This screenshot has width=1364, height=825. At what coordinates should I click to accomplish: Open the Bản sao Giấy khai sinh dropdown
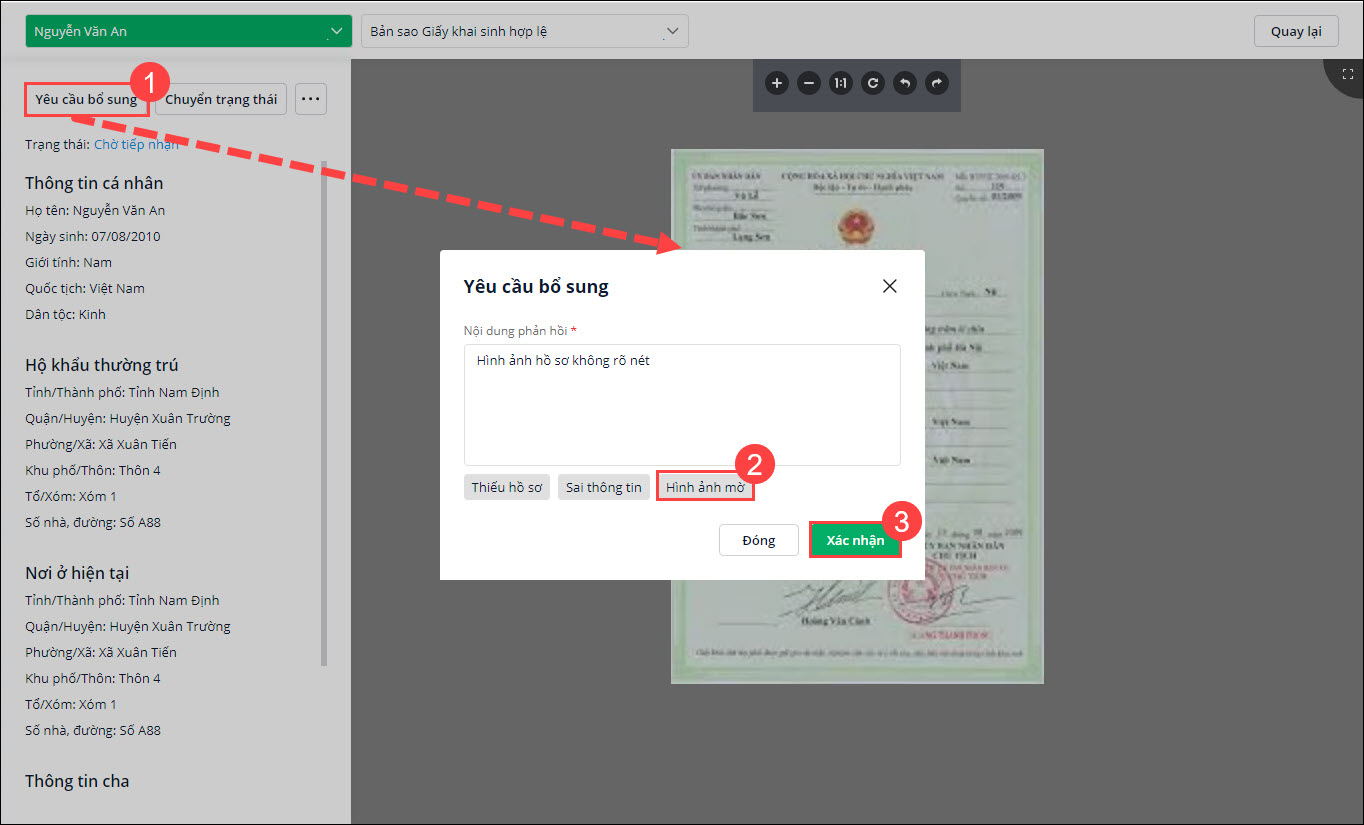pyautogui.click(x=525, y=31)
